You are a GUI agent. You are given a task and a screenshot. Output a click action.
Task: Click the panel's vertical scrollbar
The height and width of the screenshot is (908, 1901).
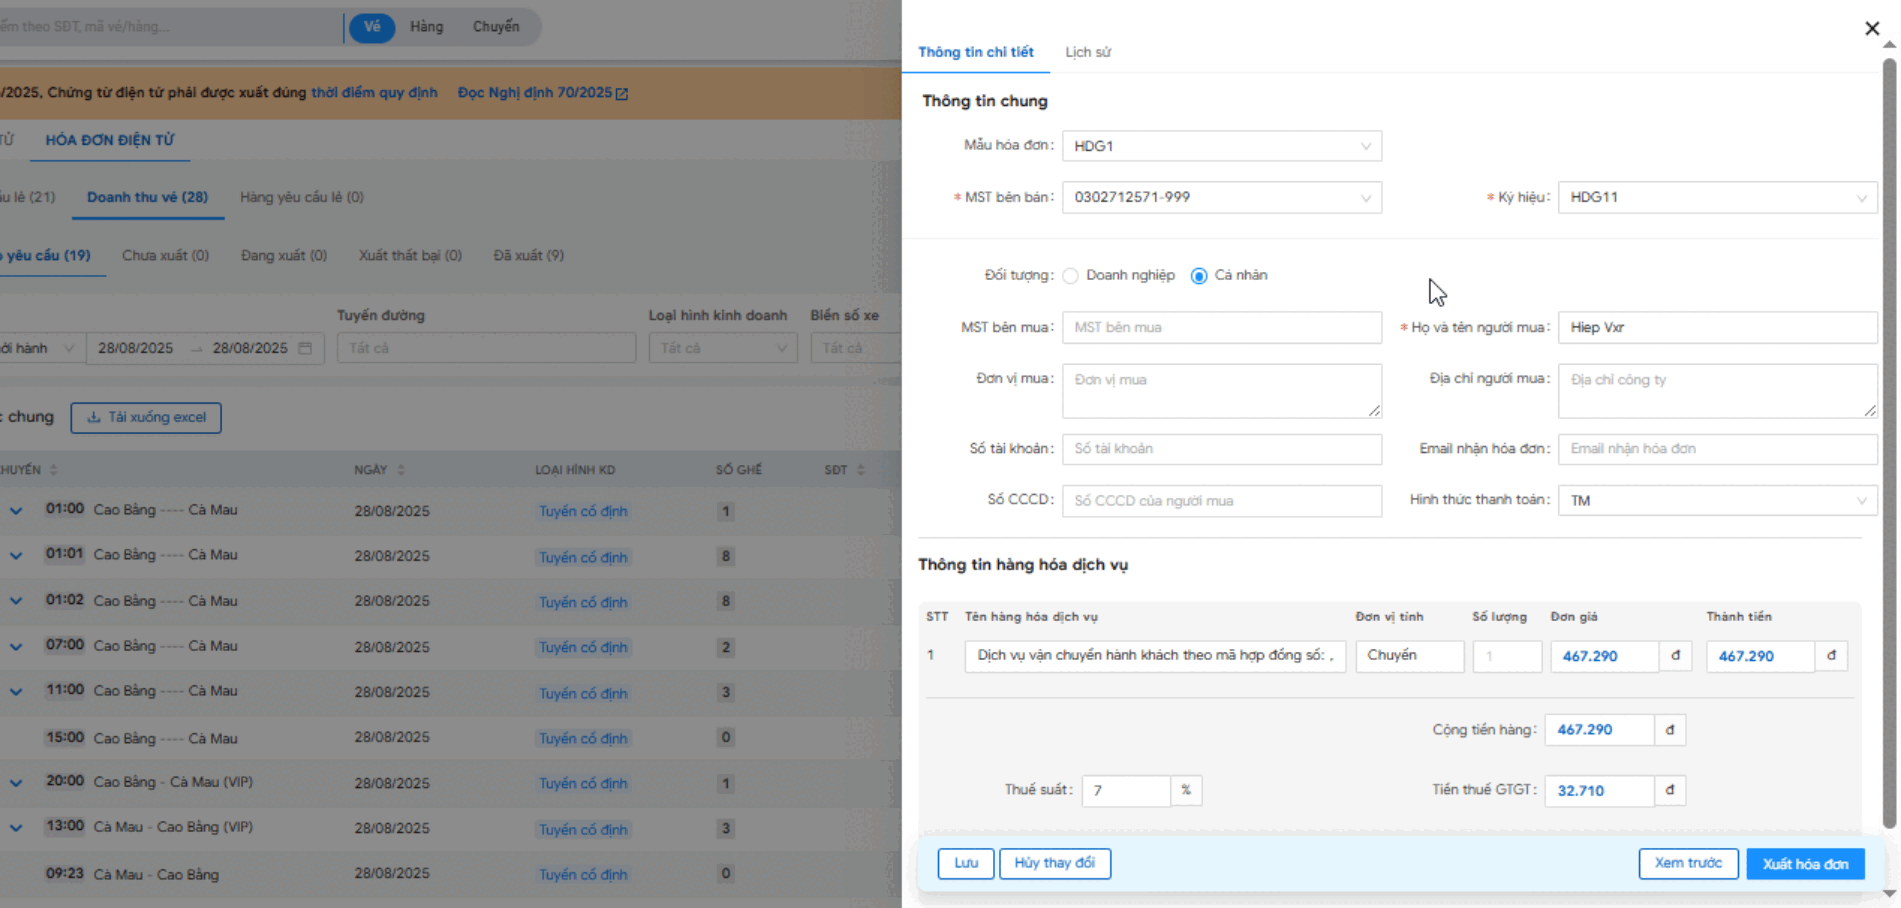click(1889, 440)
